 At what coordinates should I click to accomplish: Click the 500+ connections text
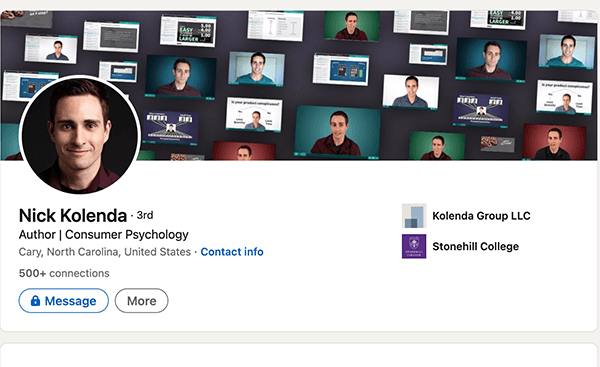[x=64, y=273]
